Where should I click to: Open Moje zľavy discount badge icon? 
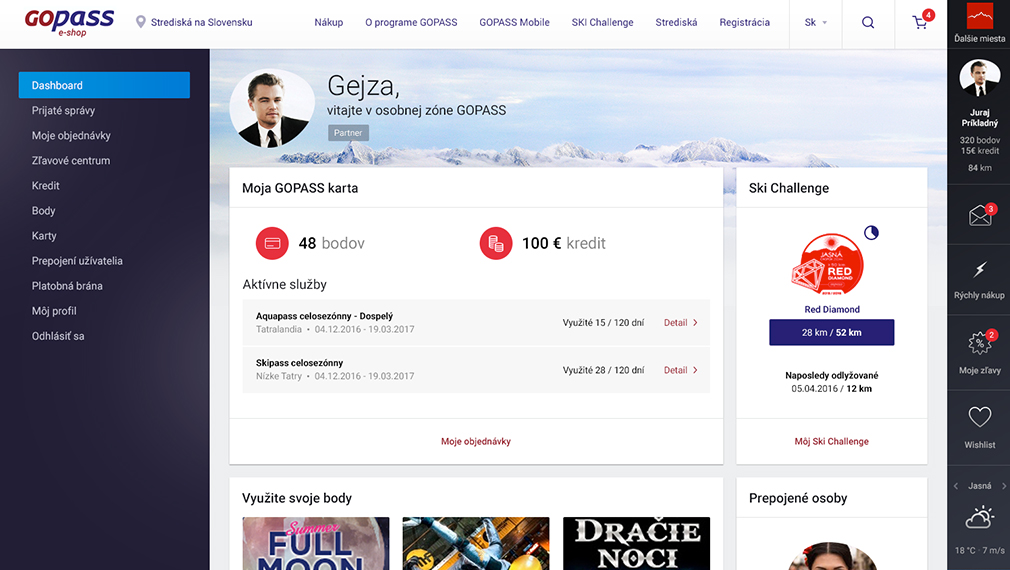980,343
